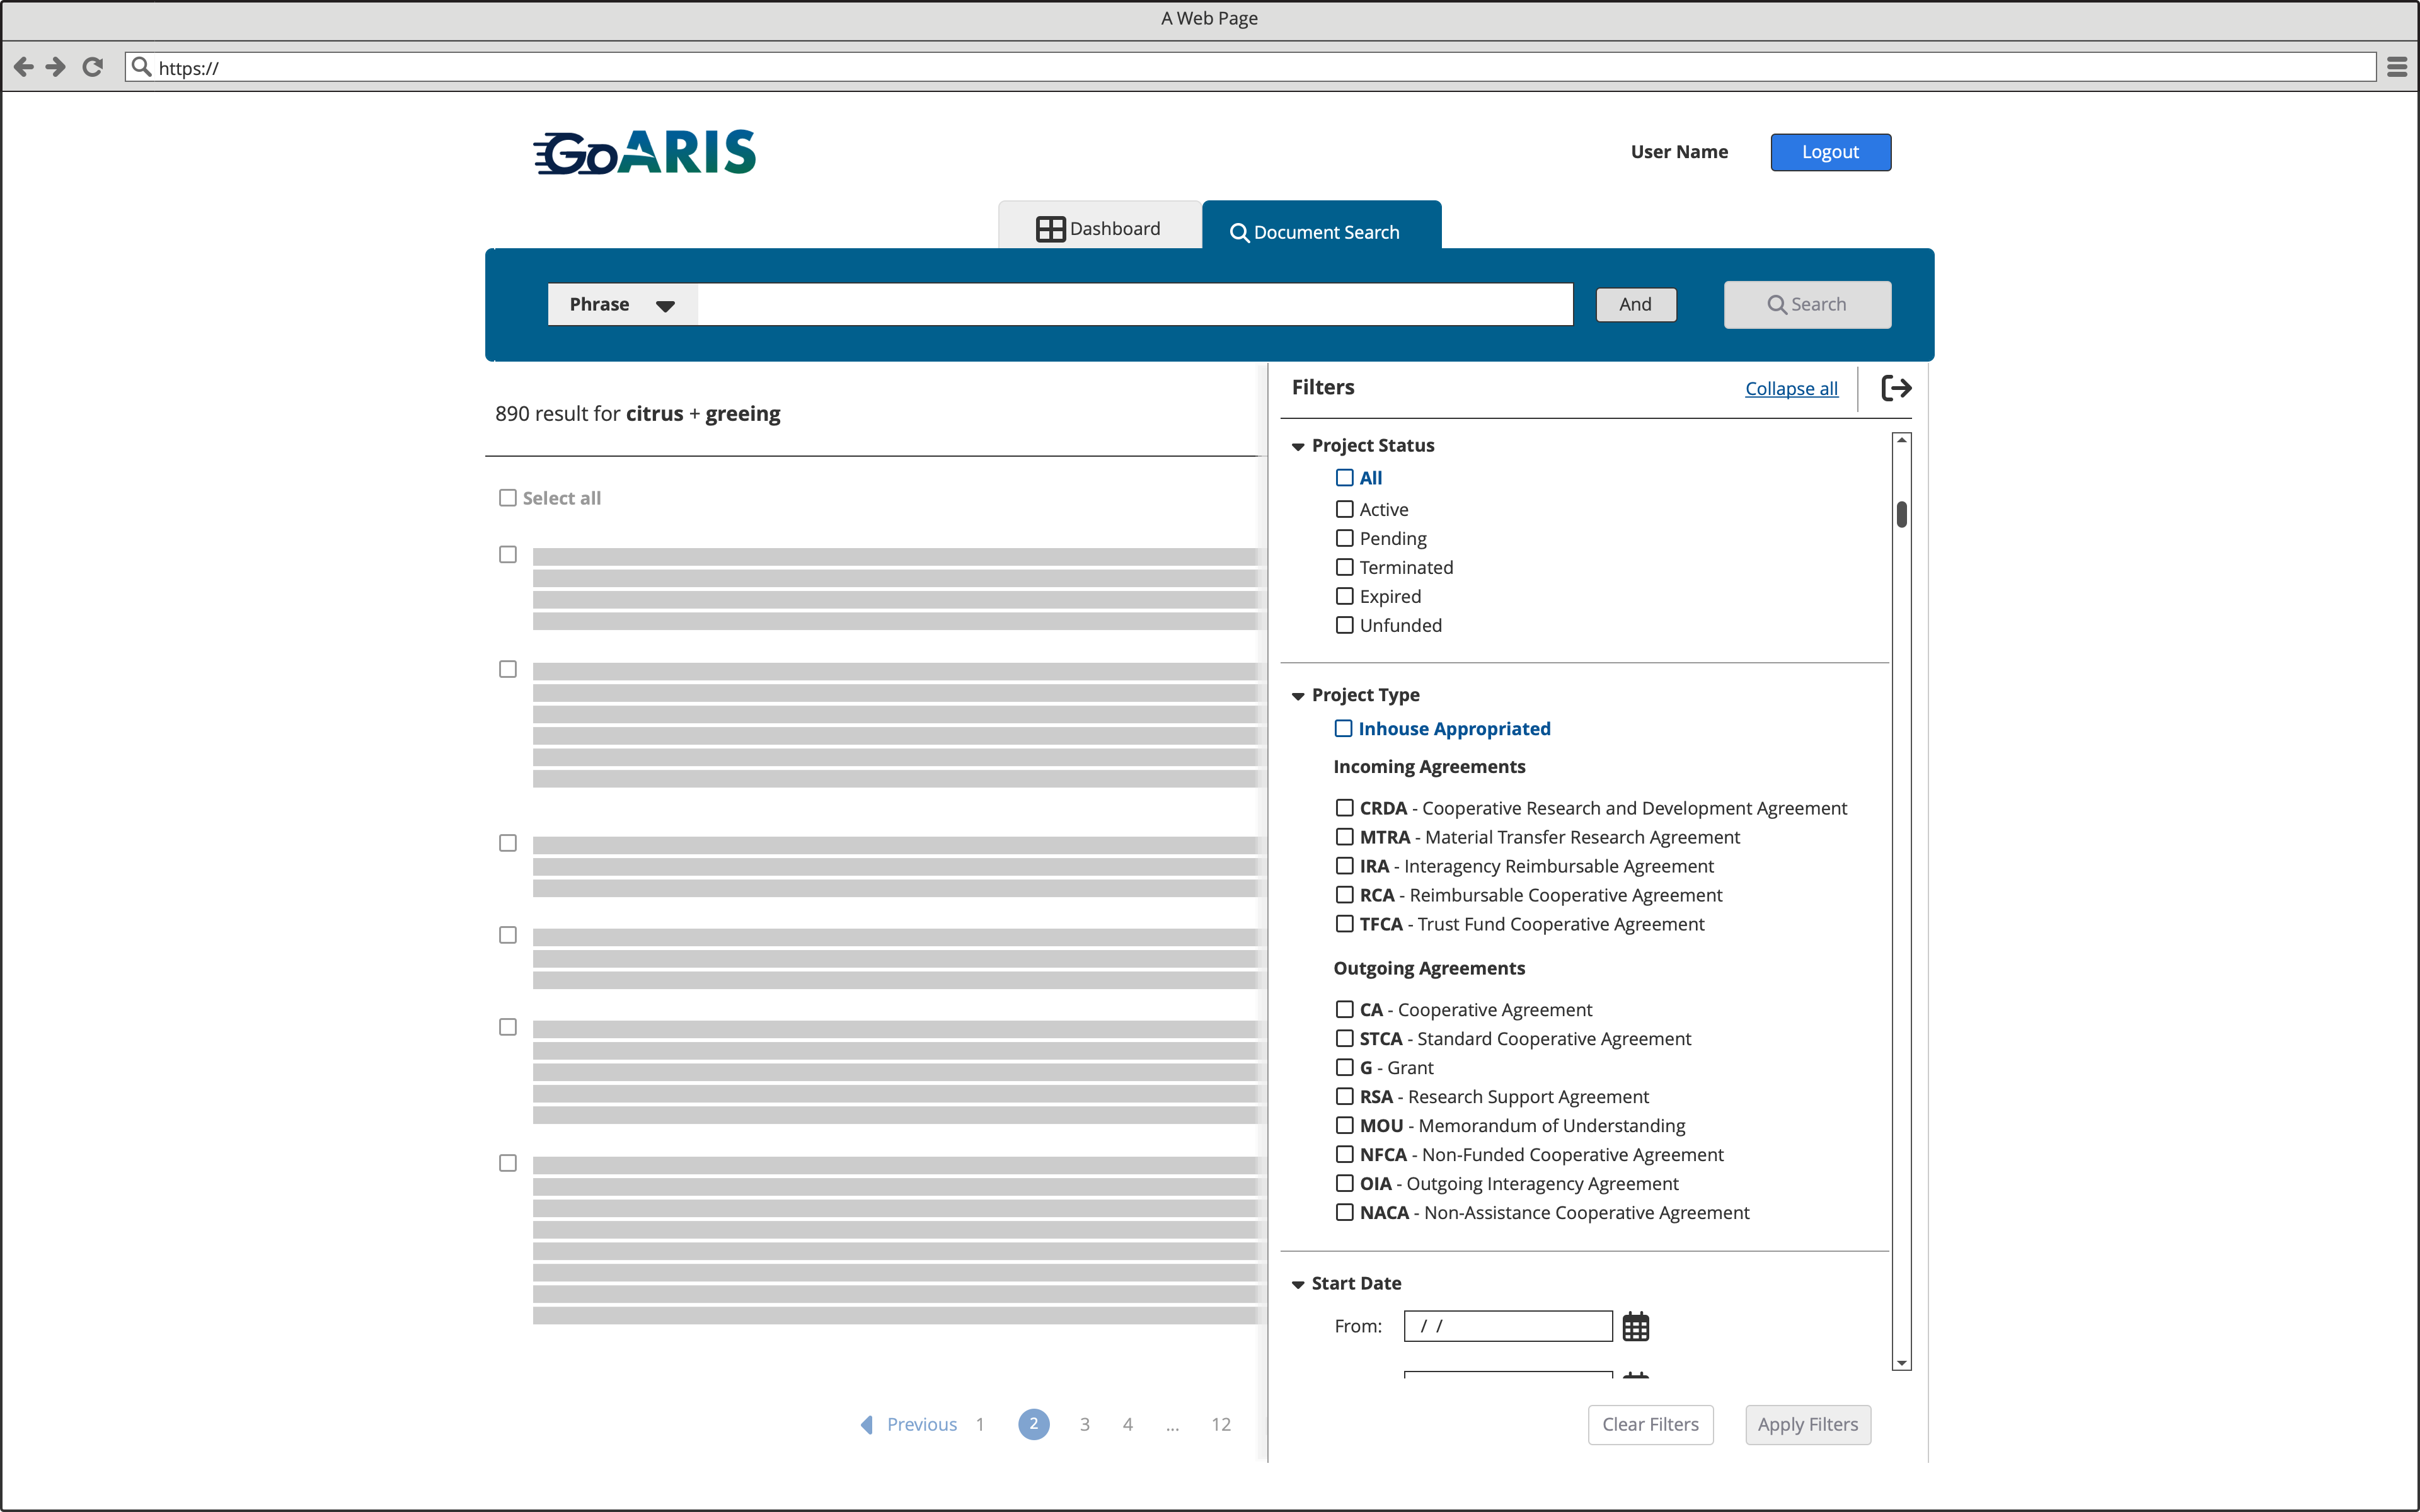Enable the Active project status checkbox
This screenshot has height=1512, width=2420.
pyautogui.click(x=1344, y=509)
